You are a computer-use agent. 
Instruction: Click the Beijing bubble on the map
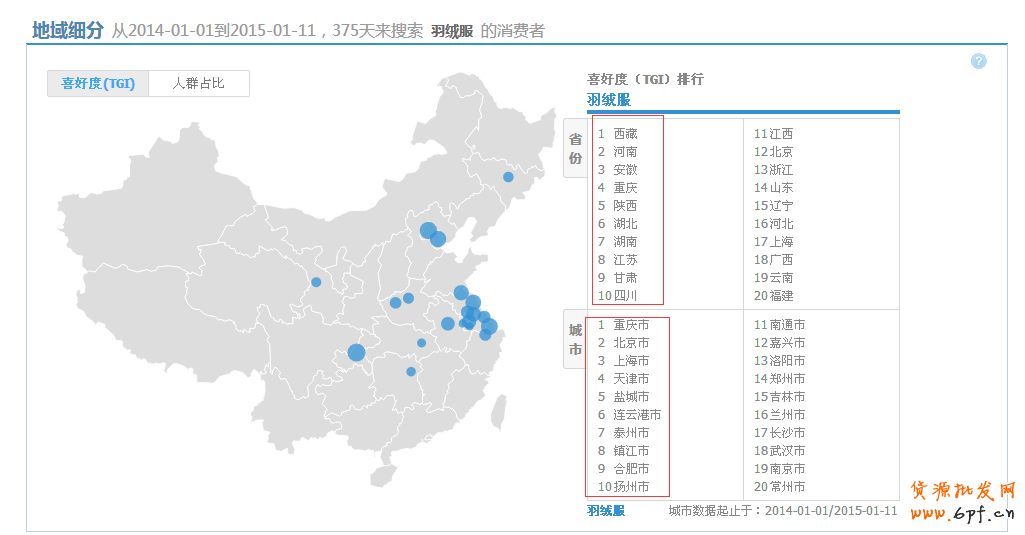[428, 231]
